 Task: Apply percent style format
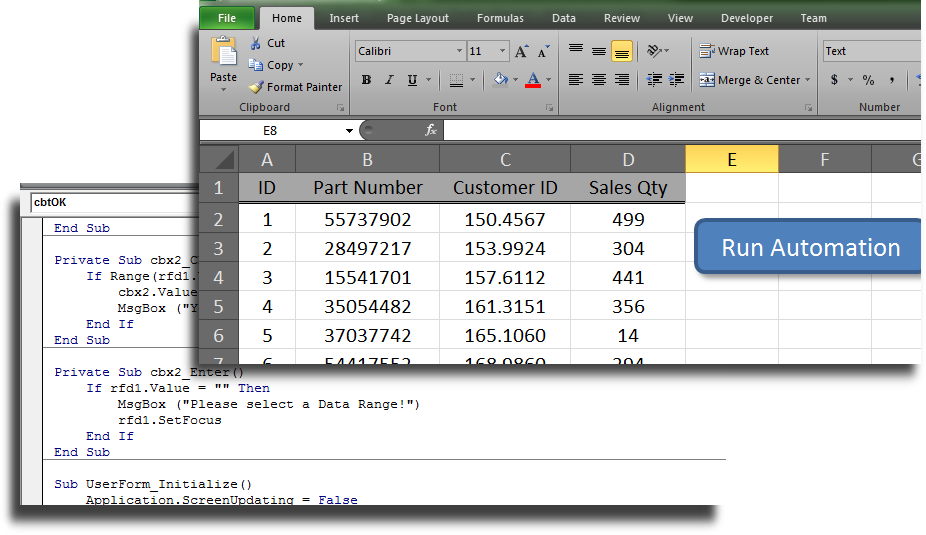(868, 80)
